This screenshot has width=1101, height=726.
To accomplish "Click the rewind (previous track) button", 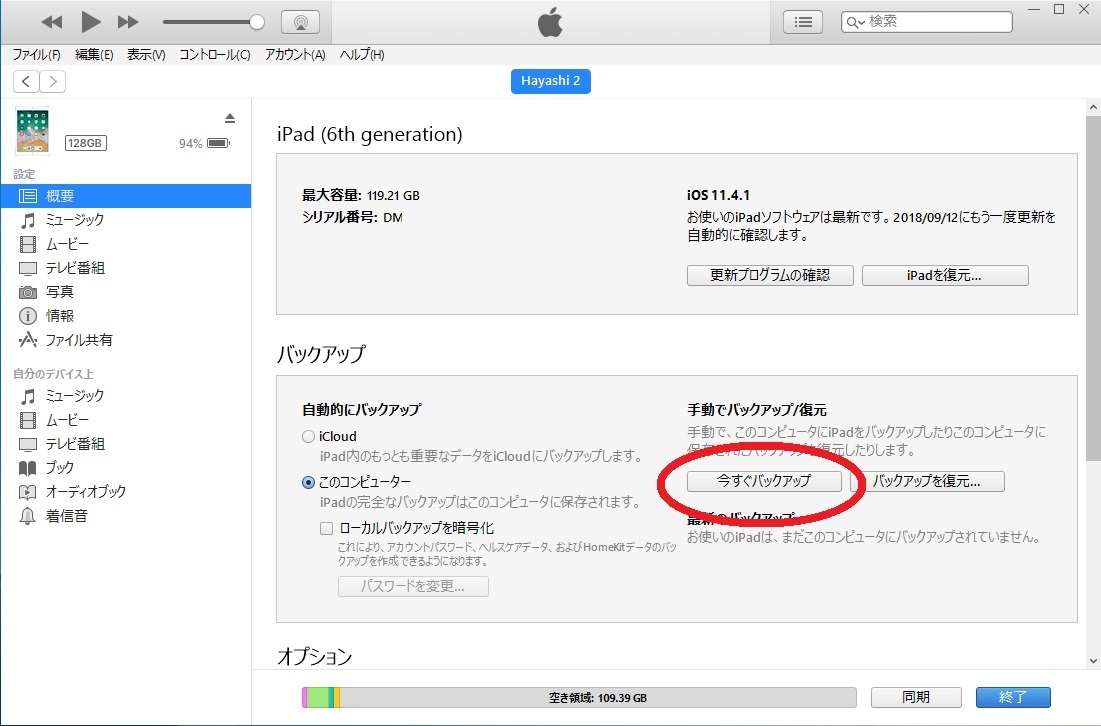I will point(52,22).
